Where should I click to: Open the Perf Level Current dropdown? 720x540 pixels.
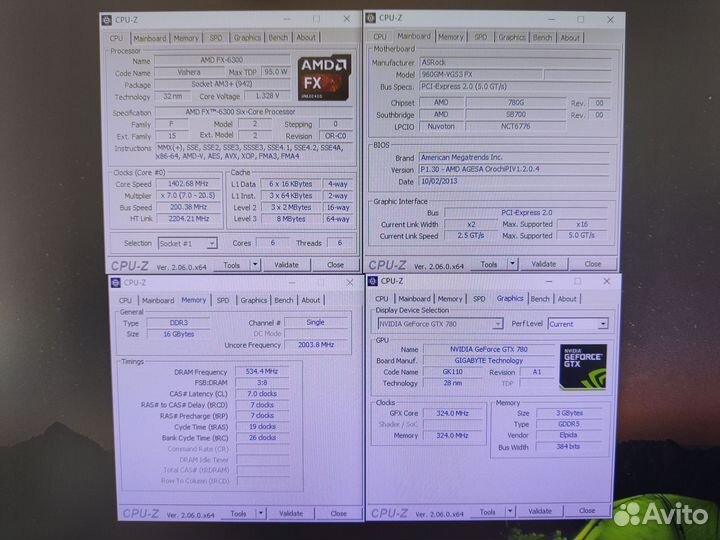[603, 324]
